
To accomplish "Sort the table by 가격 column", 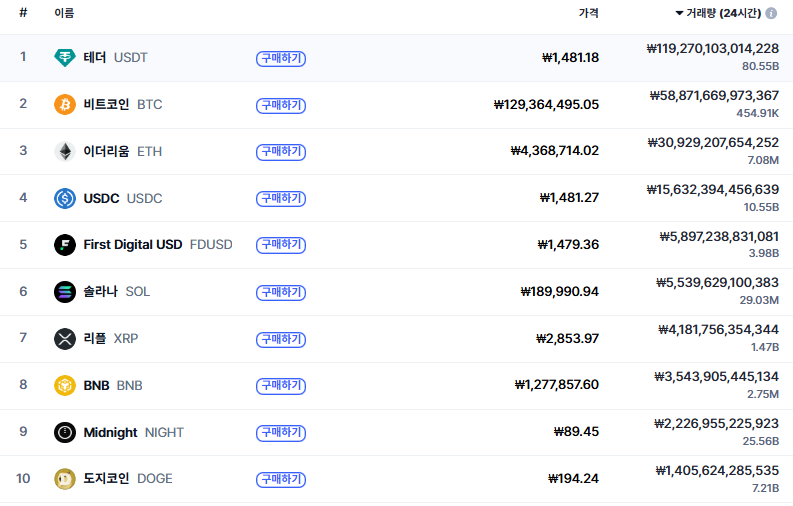I will click(588, 14).
